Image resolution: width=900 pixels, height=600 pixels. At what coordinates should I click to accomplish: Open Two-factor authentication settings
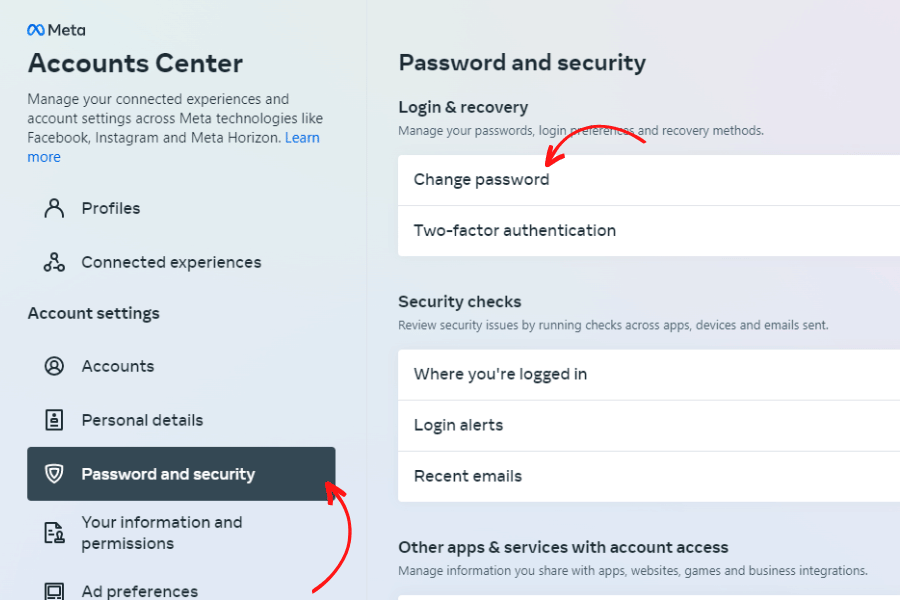click(x=514, y=230)
